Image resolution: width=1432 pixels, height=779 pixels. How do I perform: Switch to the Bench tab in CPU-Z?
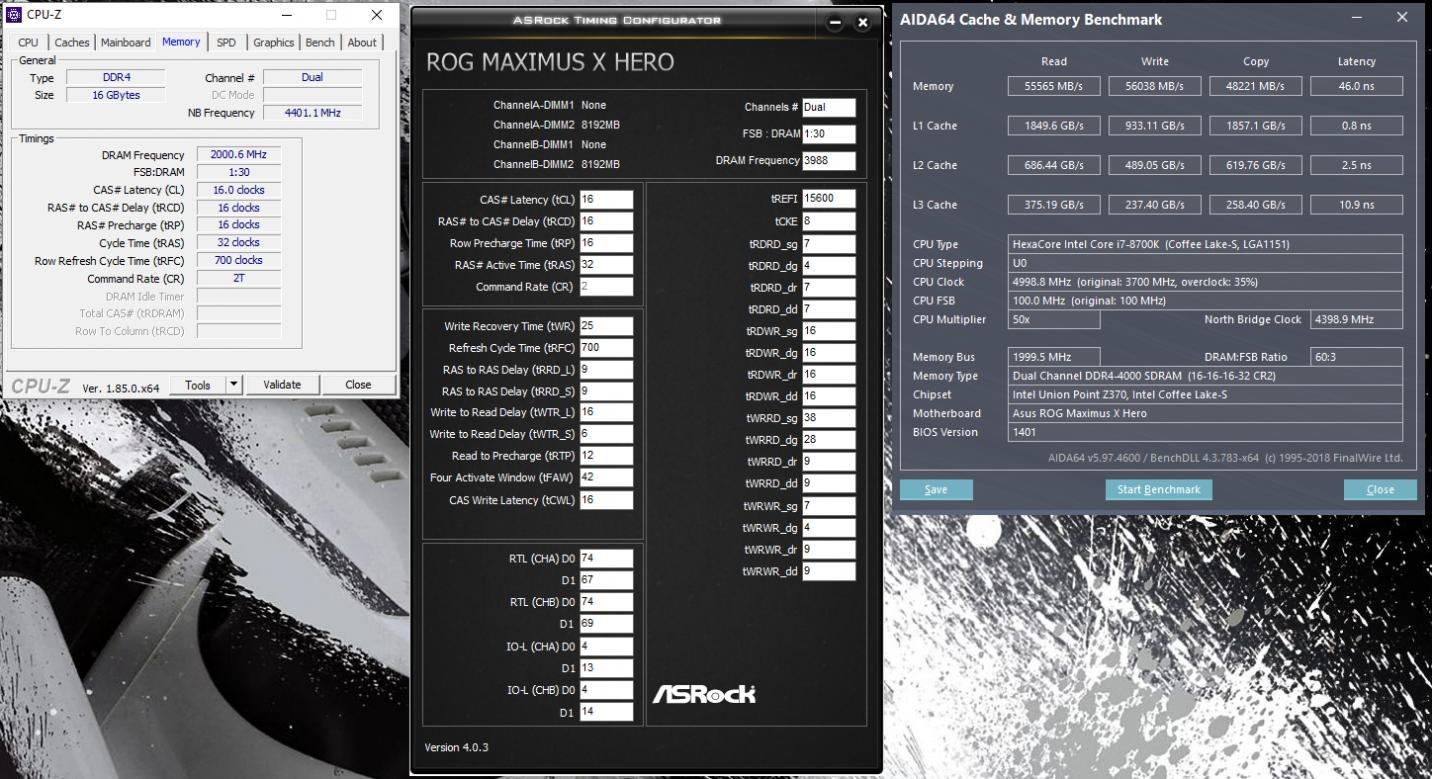pyautogui.click(x=320, y=42)
